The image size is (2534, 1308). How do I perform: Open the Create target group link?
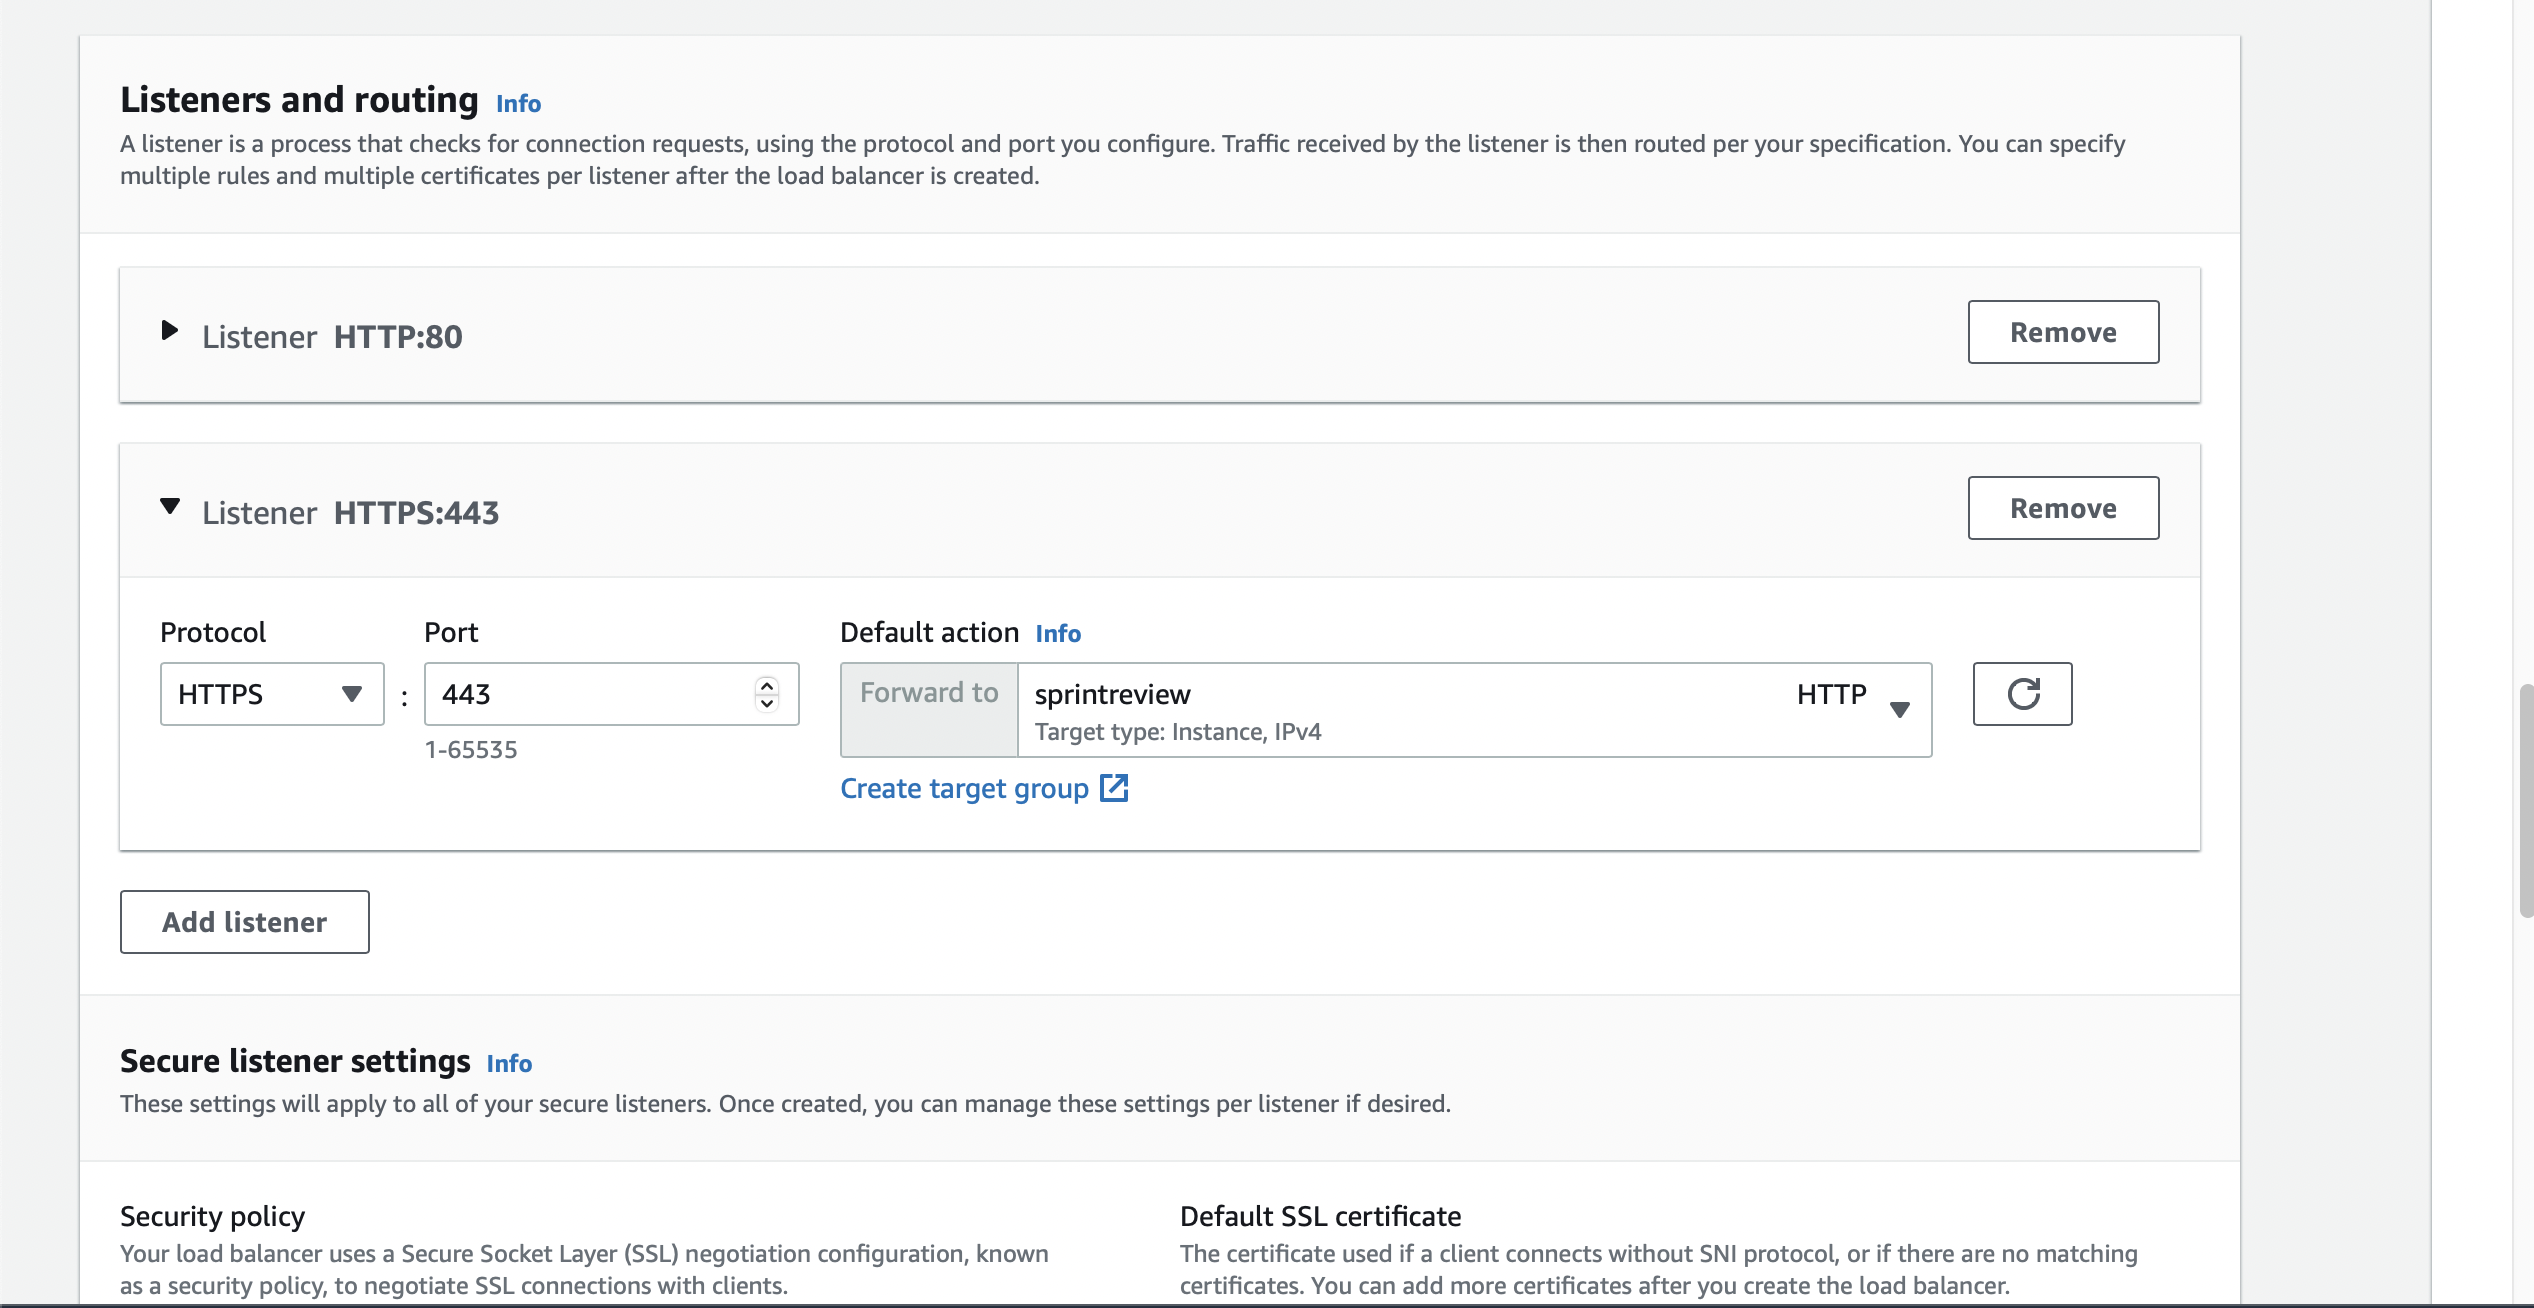pyautogui.click(x=964, y=788)
